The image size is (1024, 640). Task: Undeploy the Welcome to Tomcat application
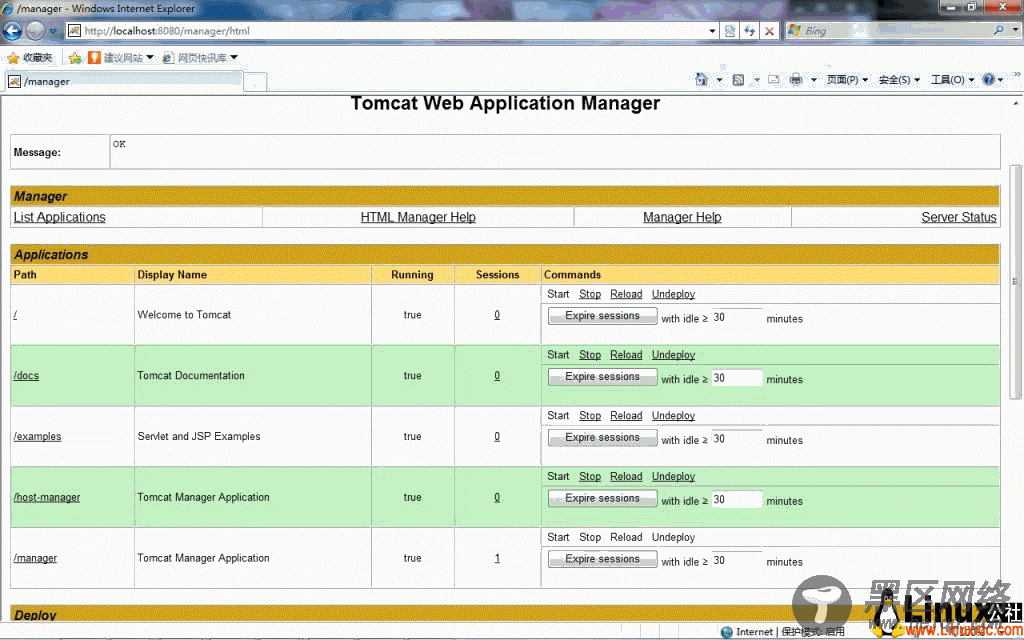(673, 294)
